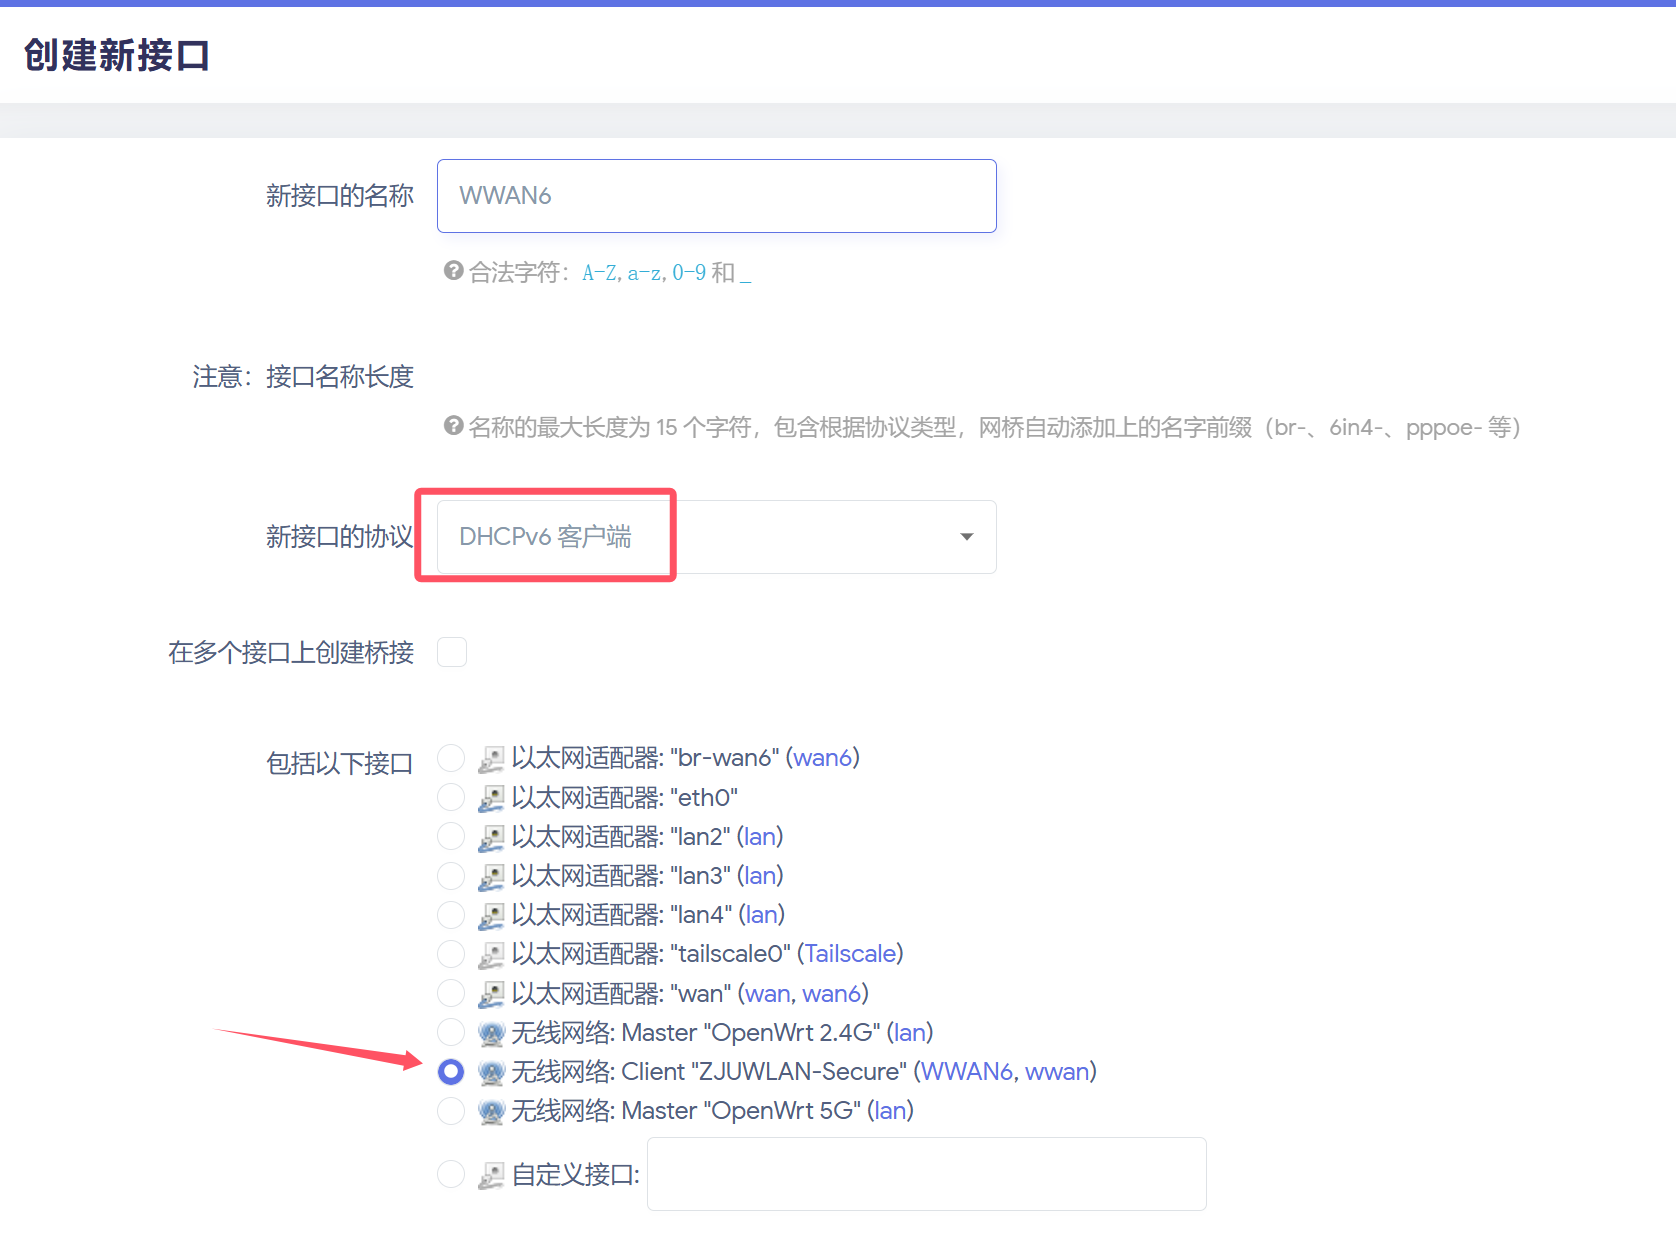Click the protocol dropdown arrow
The height and width of the screenshot is (1253, 1676).
(966, 537)
